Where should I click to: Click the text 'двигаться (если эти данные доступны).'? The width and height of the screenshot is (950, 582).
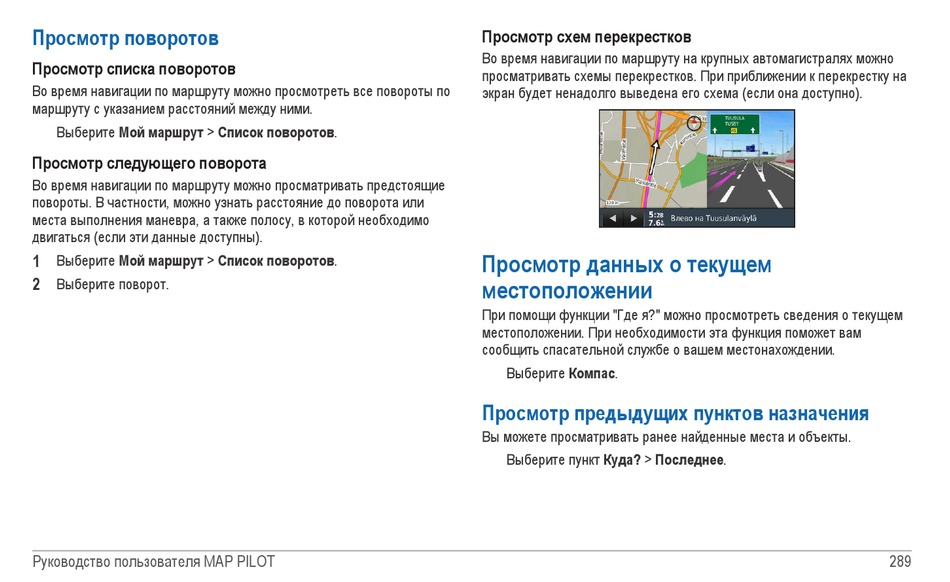(147, 237)
